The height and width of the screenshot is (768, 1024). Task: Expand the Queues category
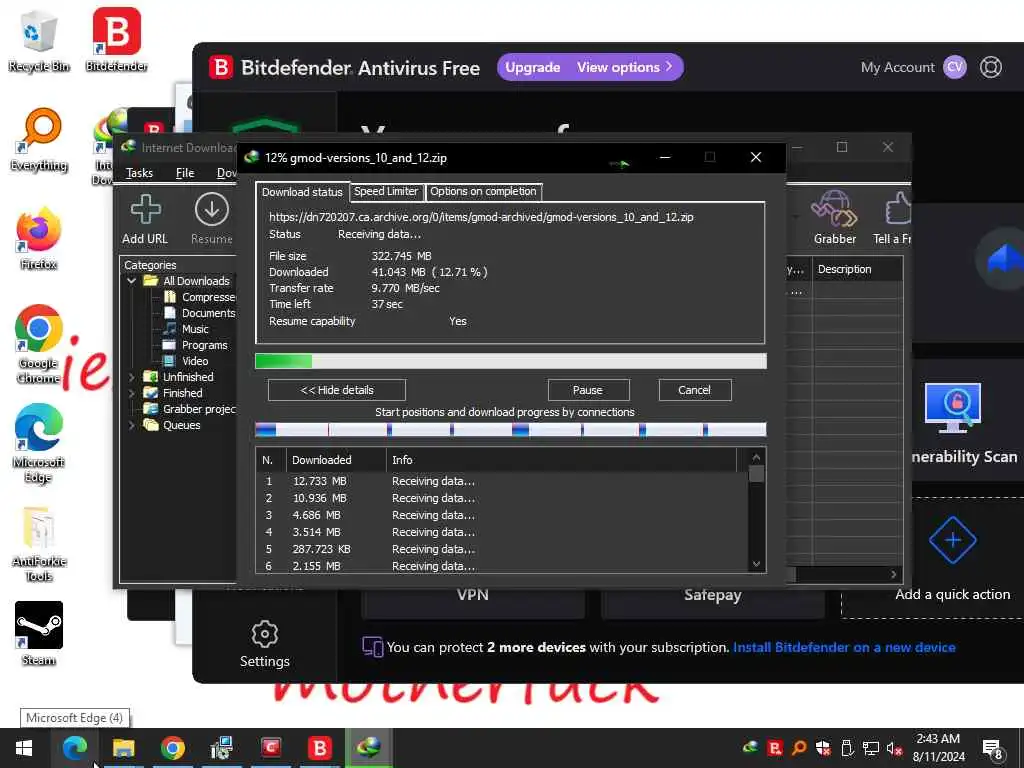[131, 425]
